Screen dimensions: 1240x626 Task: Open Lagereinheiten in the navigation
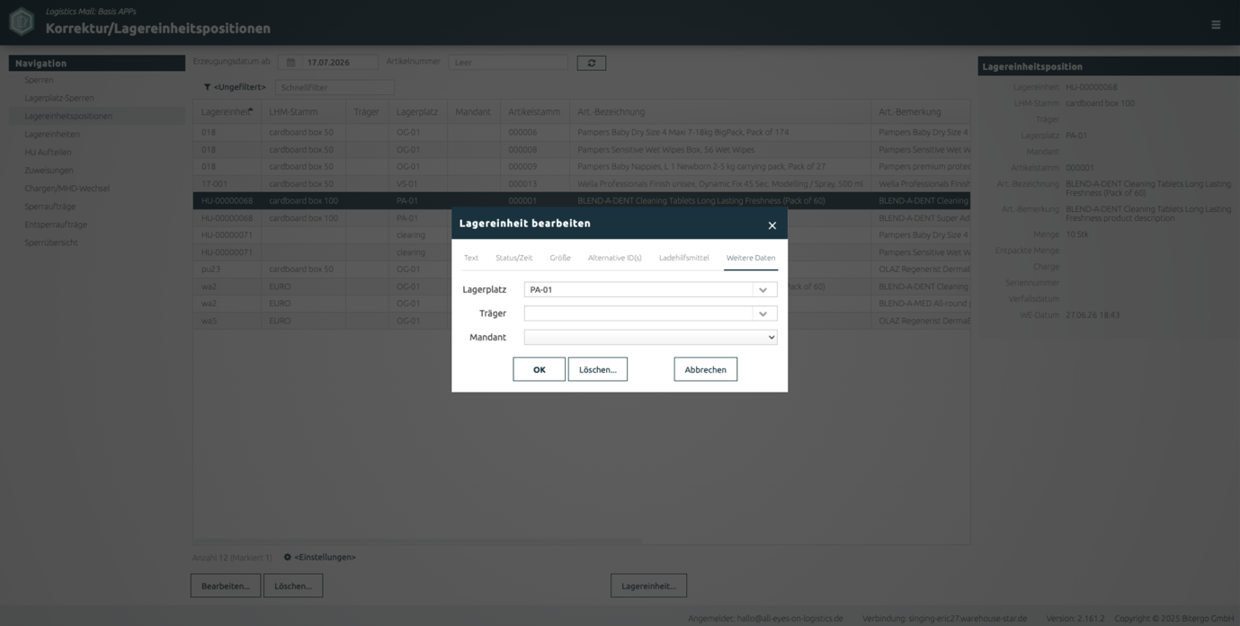(x=52, y=134)
